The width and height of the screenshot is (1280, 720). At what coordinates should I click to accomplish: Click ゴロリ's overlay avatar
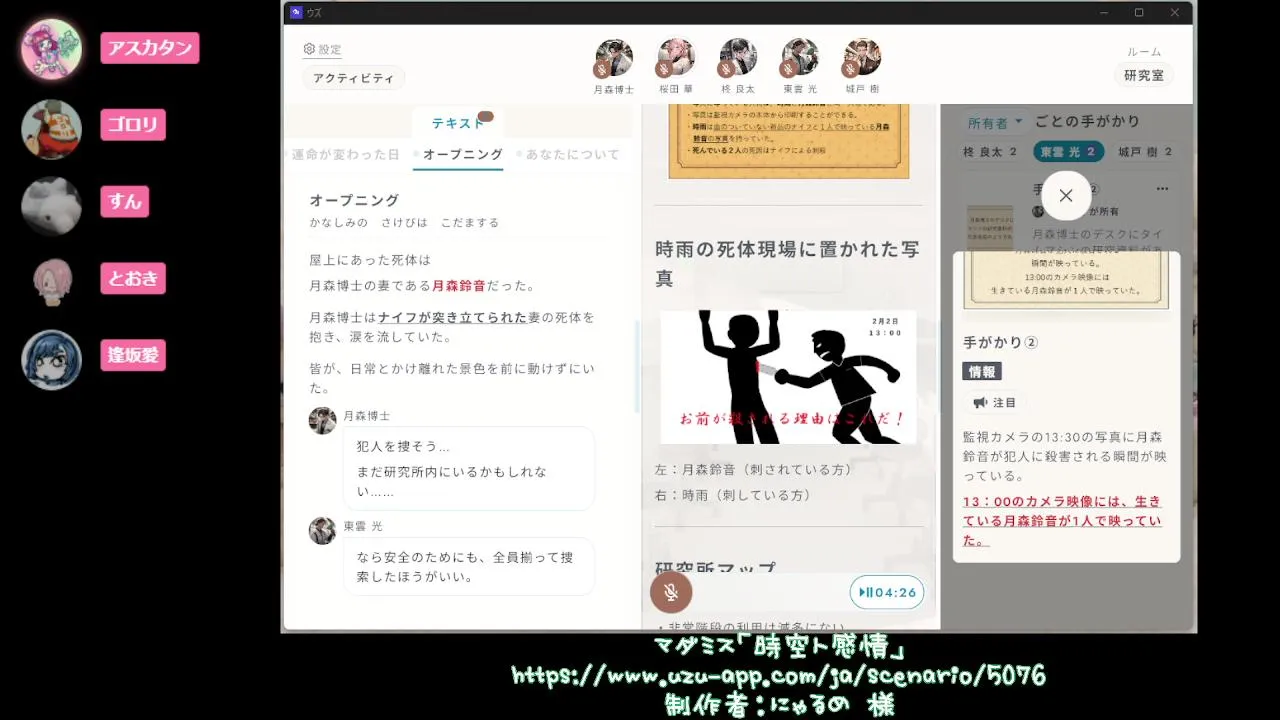[x=51, y=129]
